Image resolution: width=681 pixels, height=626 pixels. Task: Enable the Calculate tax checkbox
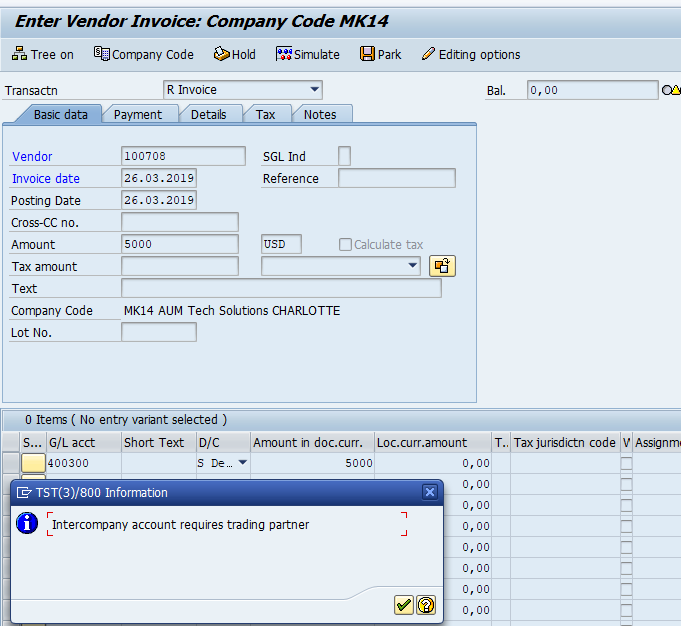pos(346,245)
